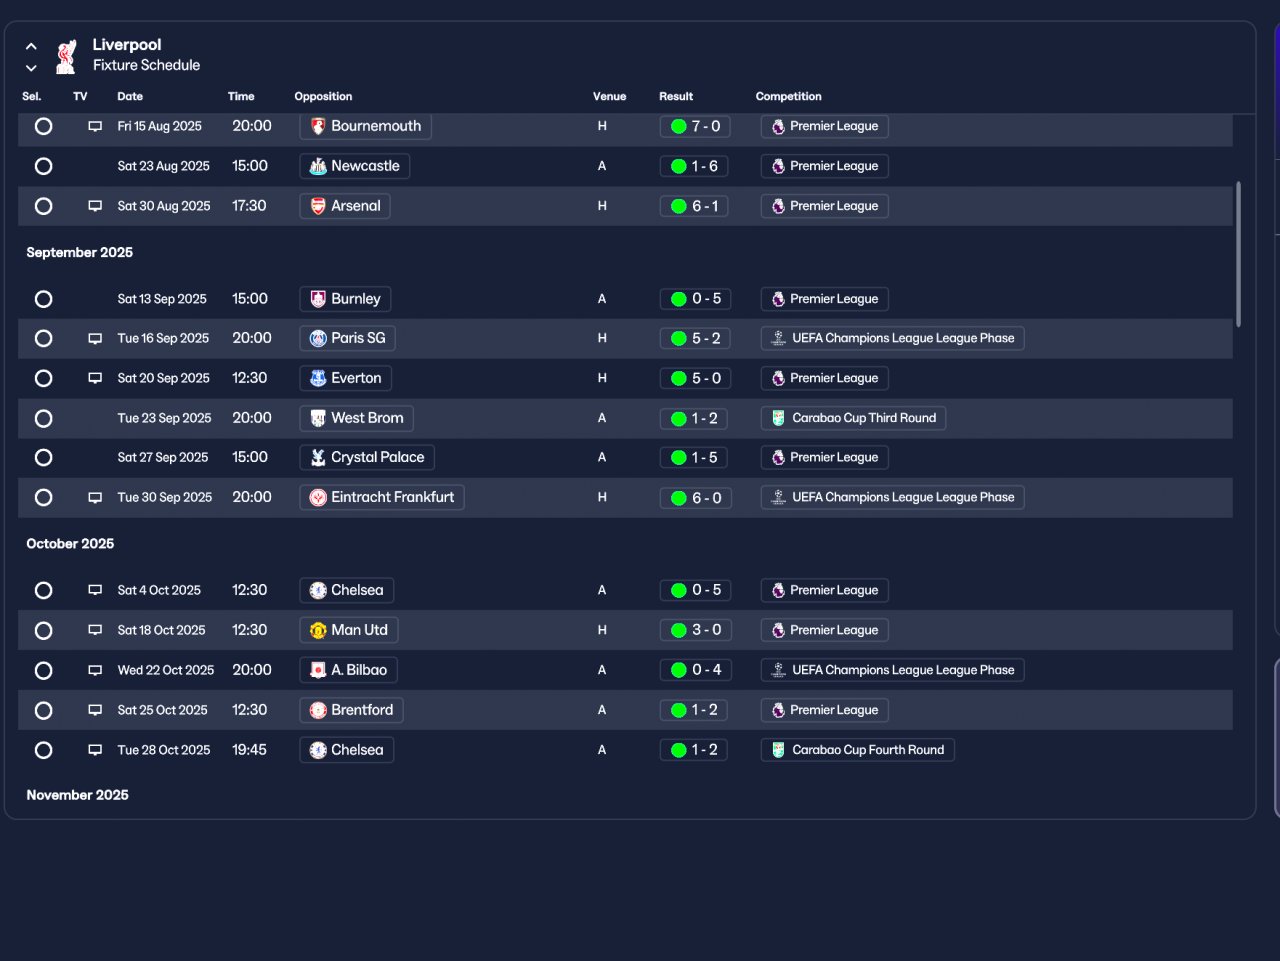
Task: Click Crystal Palace club badge icon
Action: pyautogui.click(x=318, y=457)
